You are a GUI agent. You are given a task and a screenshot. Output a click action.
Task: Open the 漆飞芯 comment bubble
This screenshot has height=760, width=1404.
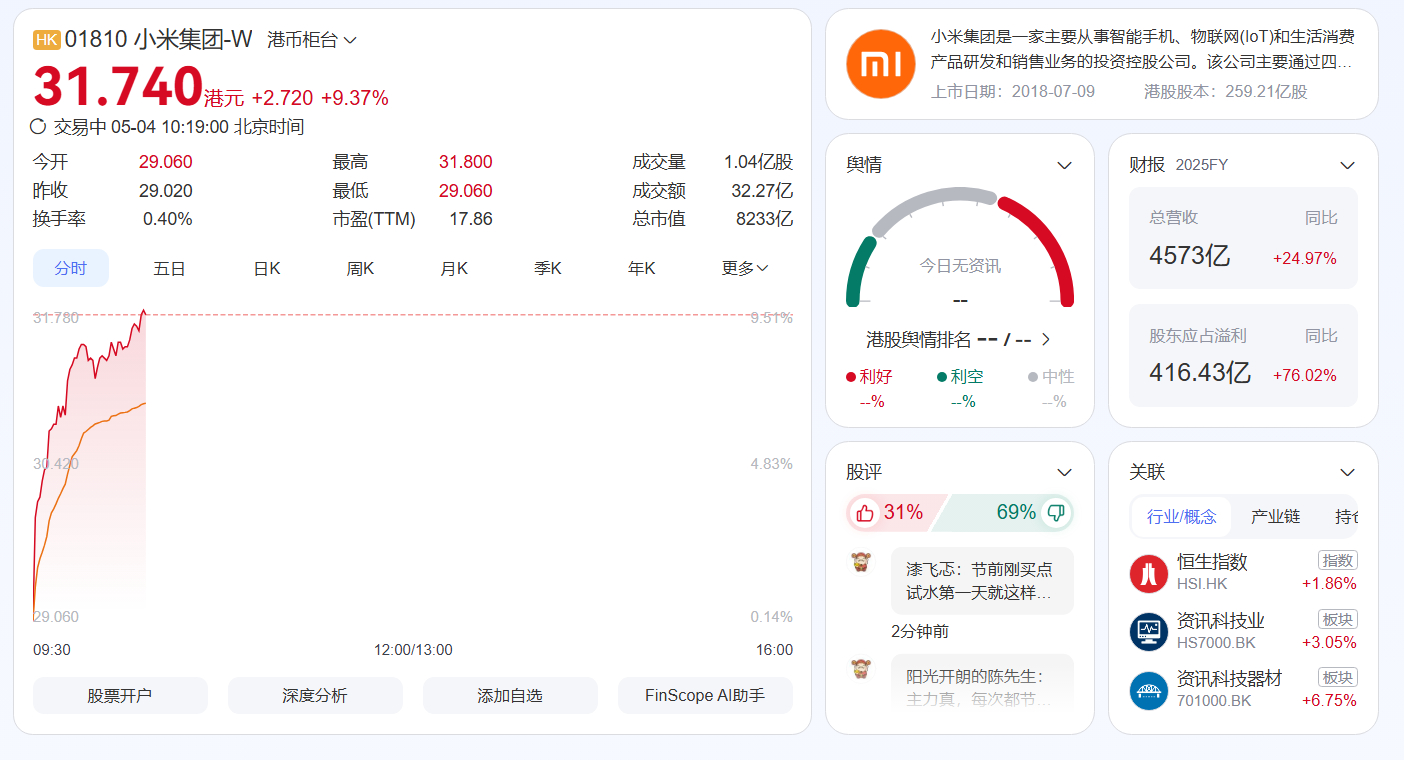click(x=982, y=581)
